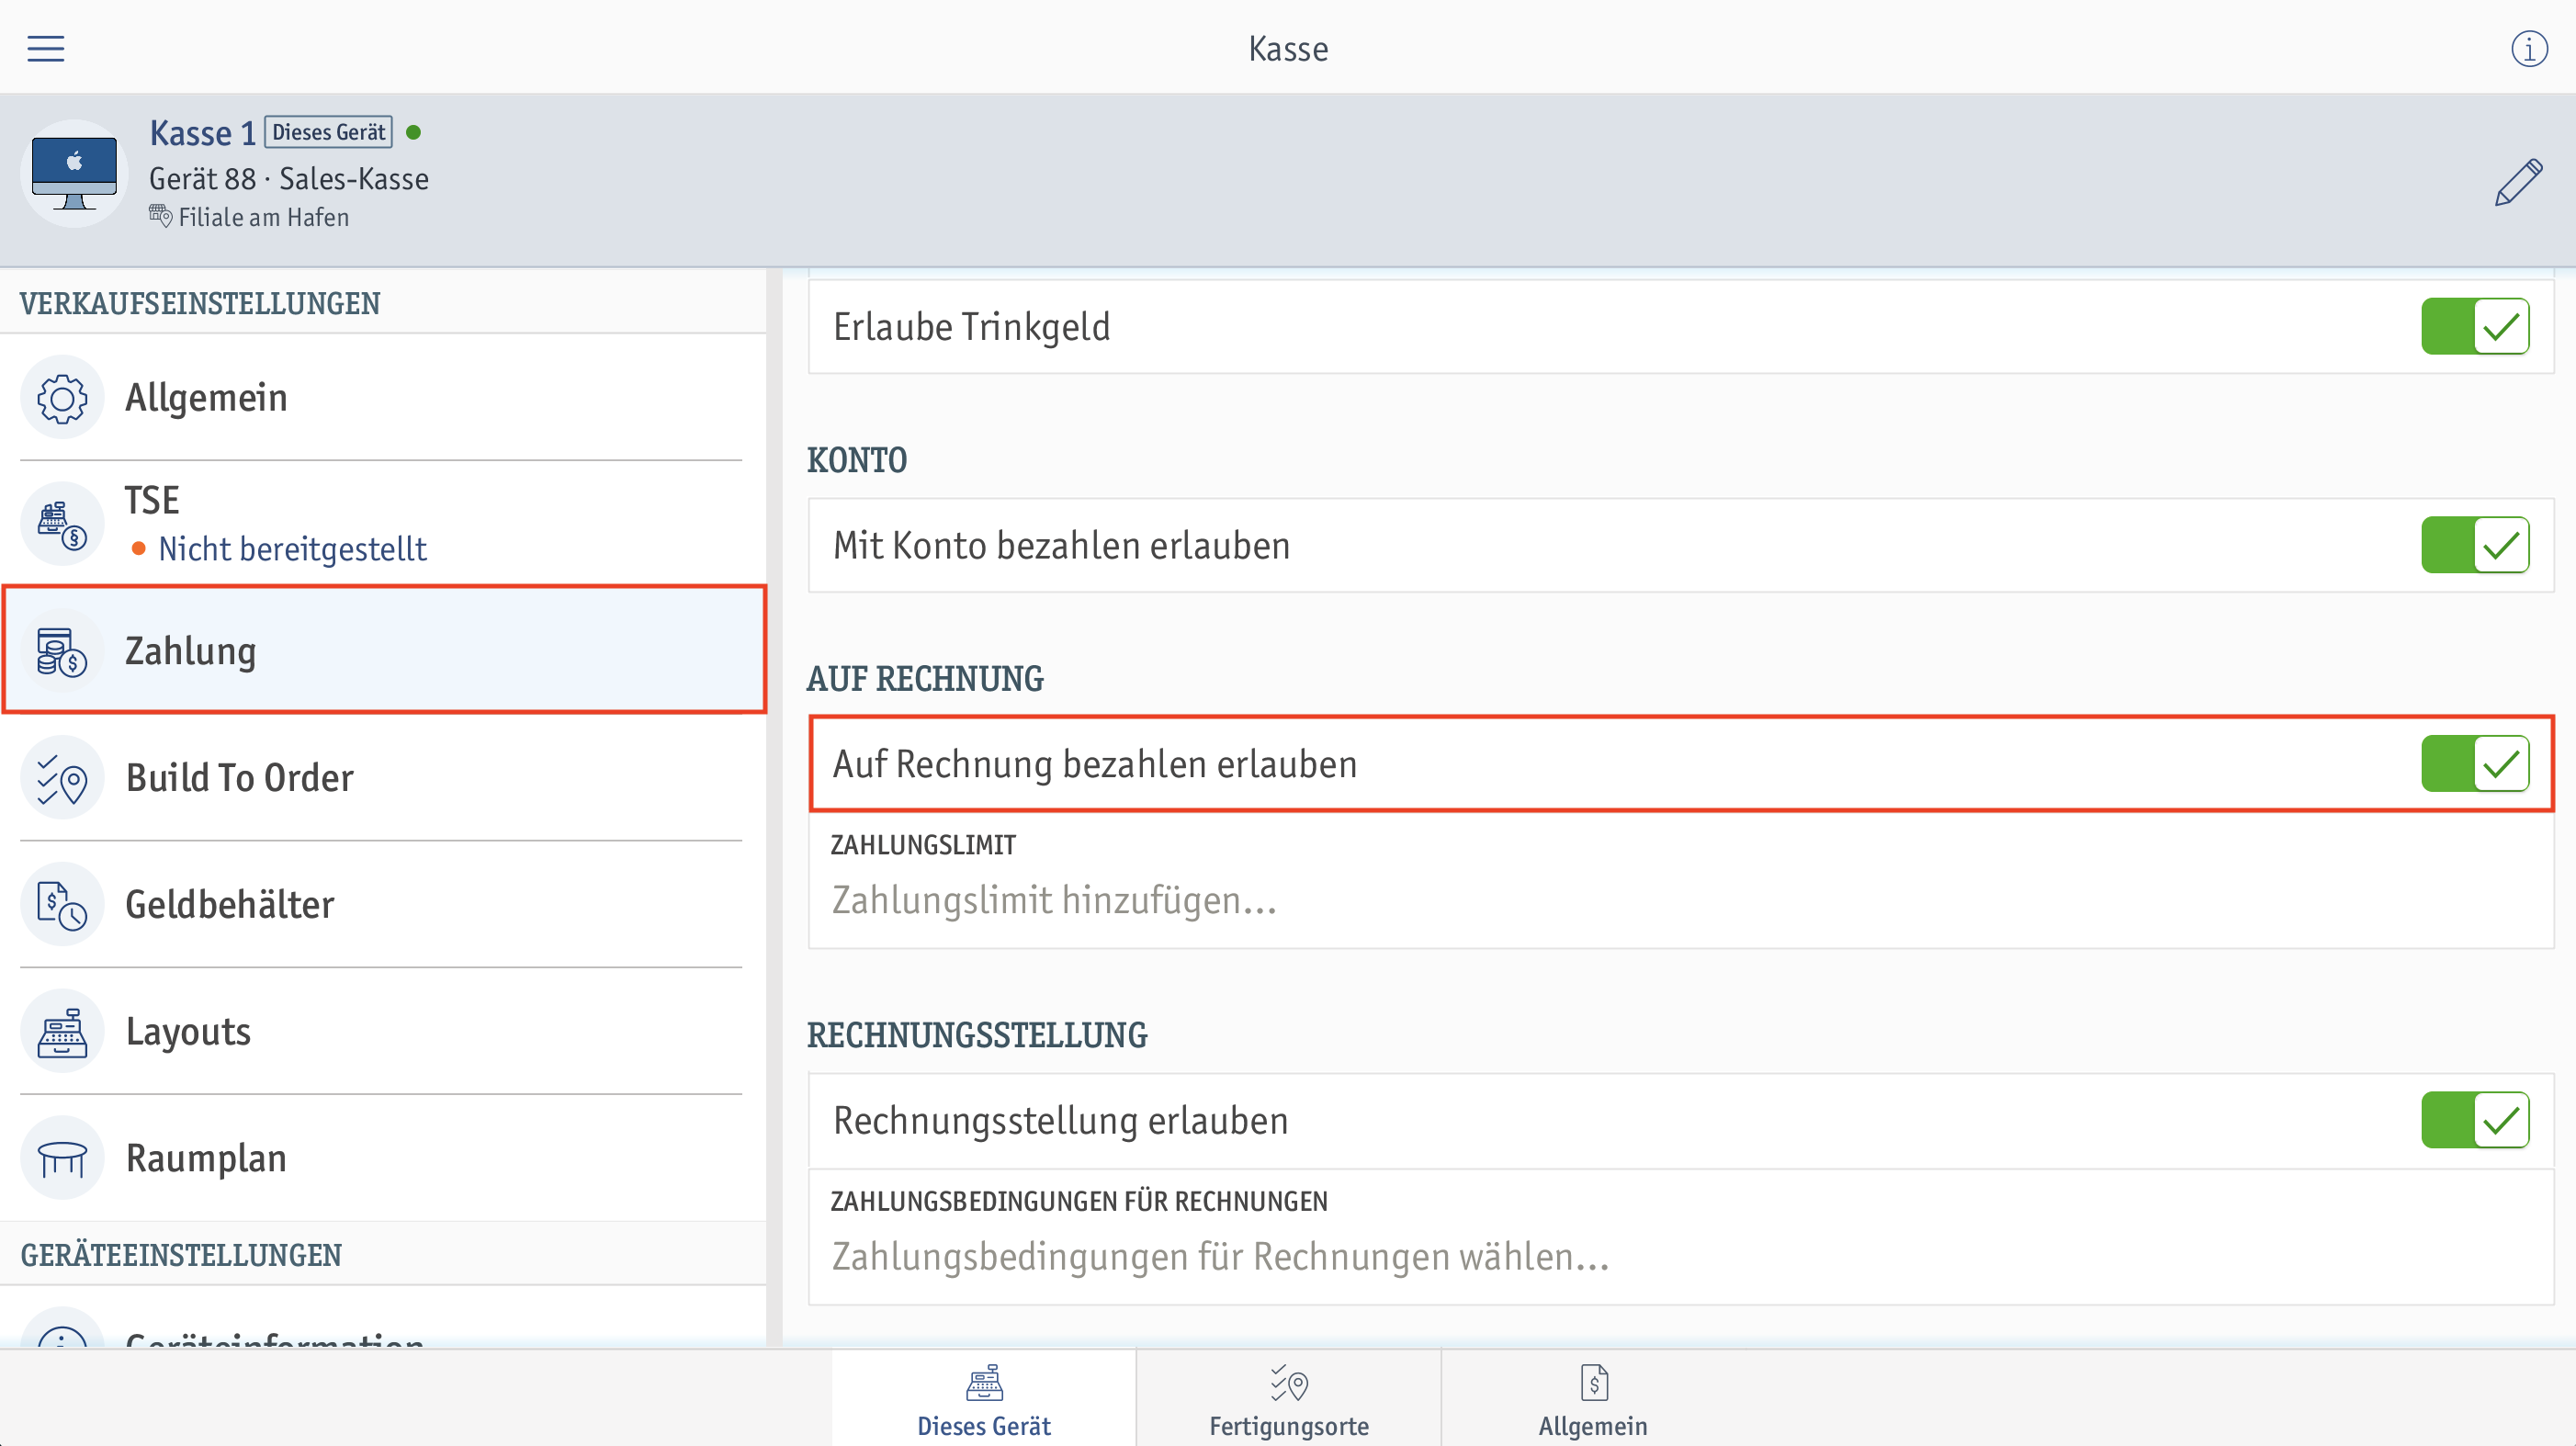Viewport: 2576px width, 1446px height.
Task: Toggle Mit Konto bezahlen erlauben switch
Action: tap(2475, 545)
